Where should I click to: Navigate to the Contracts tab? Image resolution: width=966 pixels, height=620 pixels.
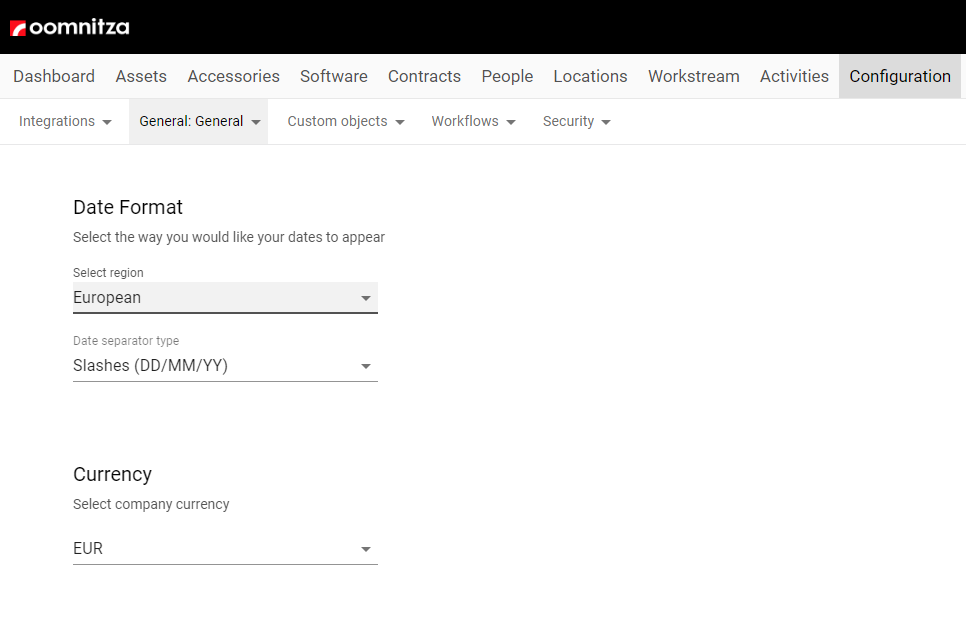[424, 76]
